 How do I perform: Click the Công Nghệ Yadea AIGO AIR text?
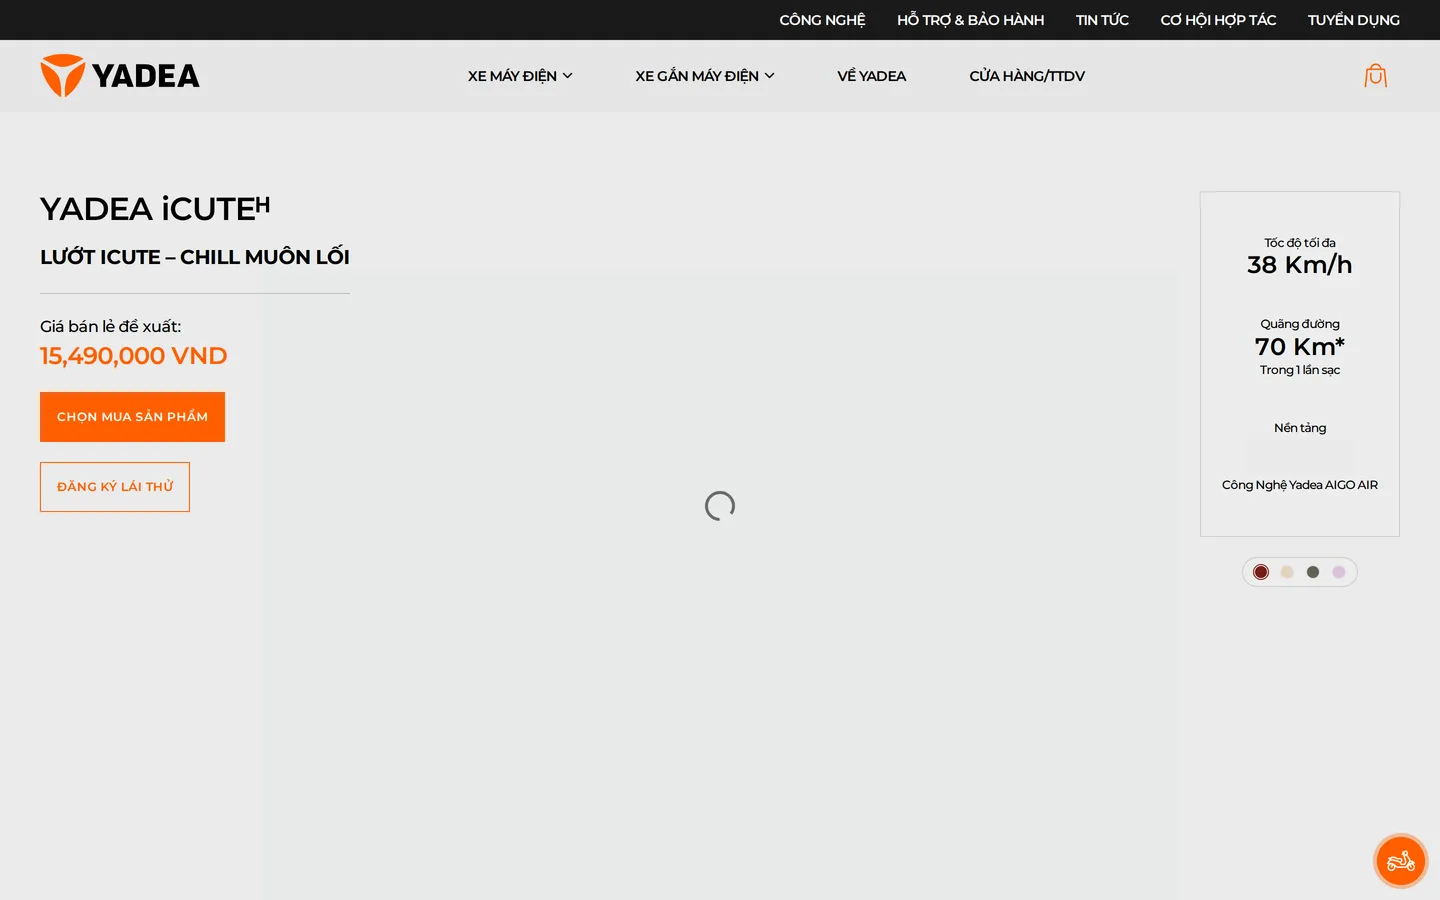click(1300, 485)
